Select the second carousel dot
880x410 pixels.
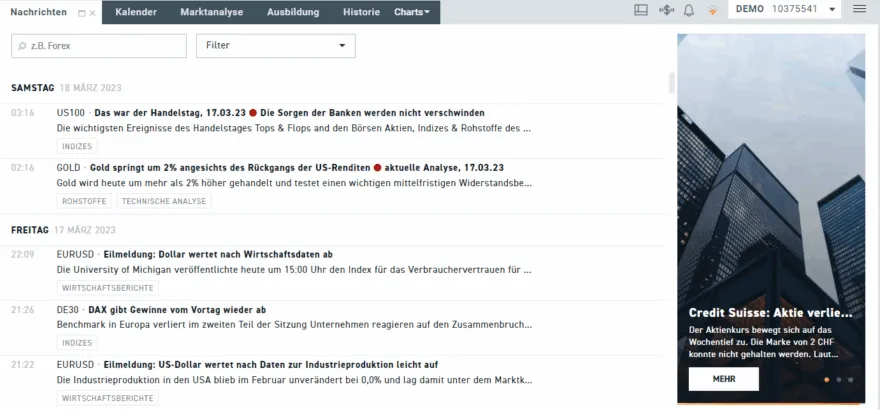point(838,380)
